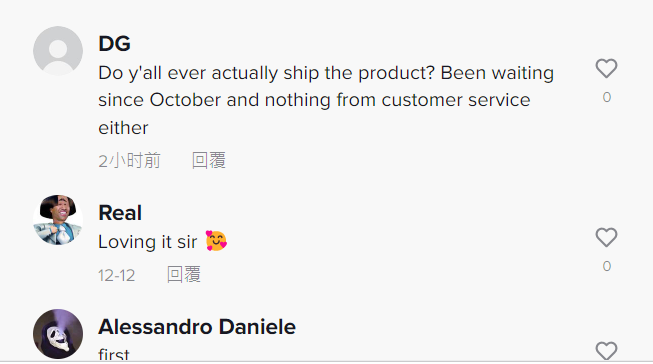Click 回覆 under Real's comment
The image size is (653, 364).
click(x=184, y=274)
